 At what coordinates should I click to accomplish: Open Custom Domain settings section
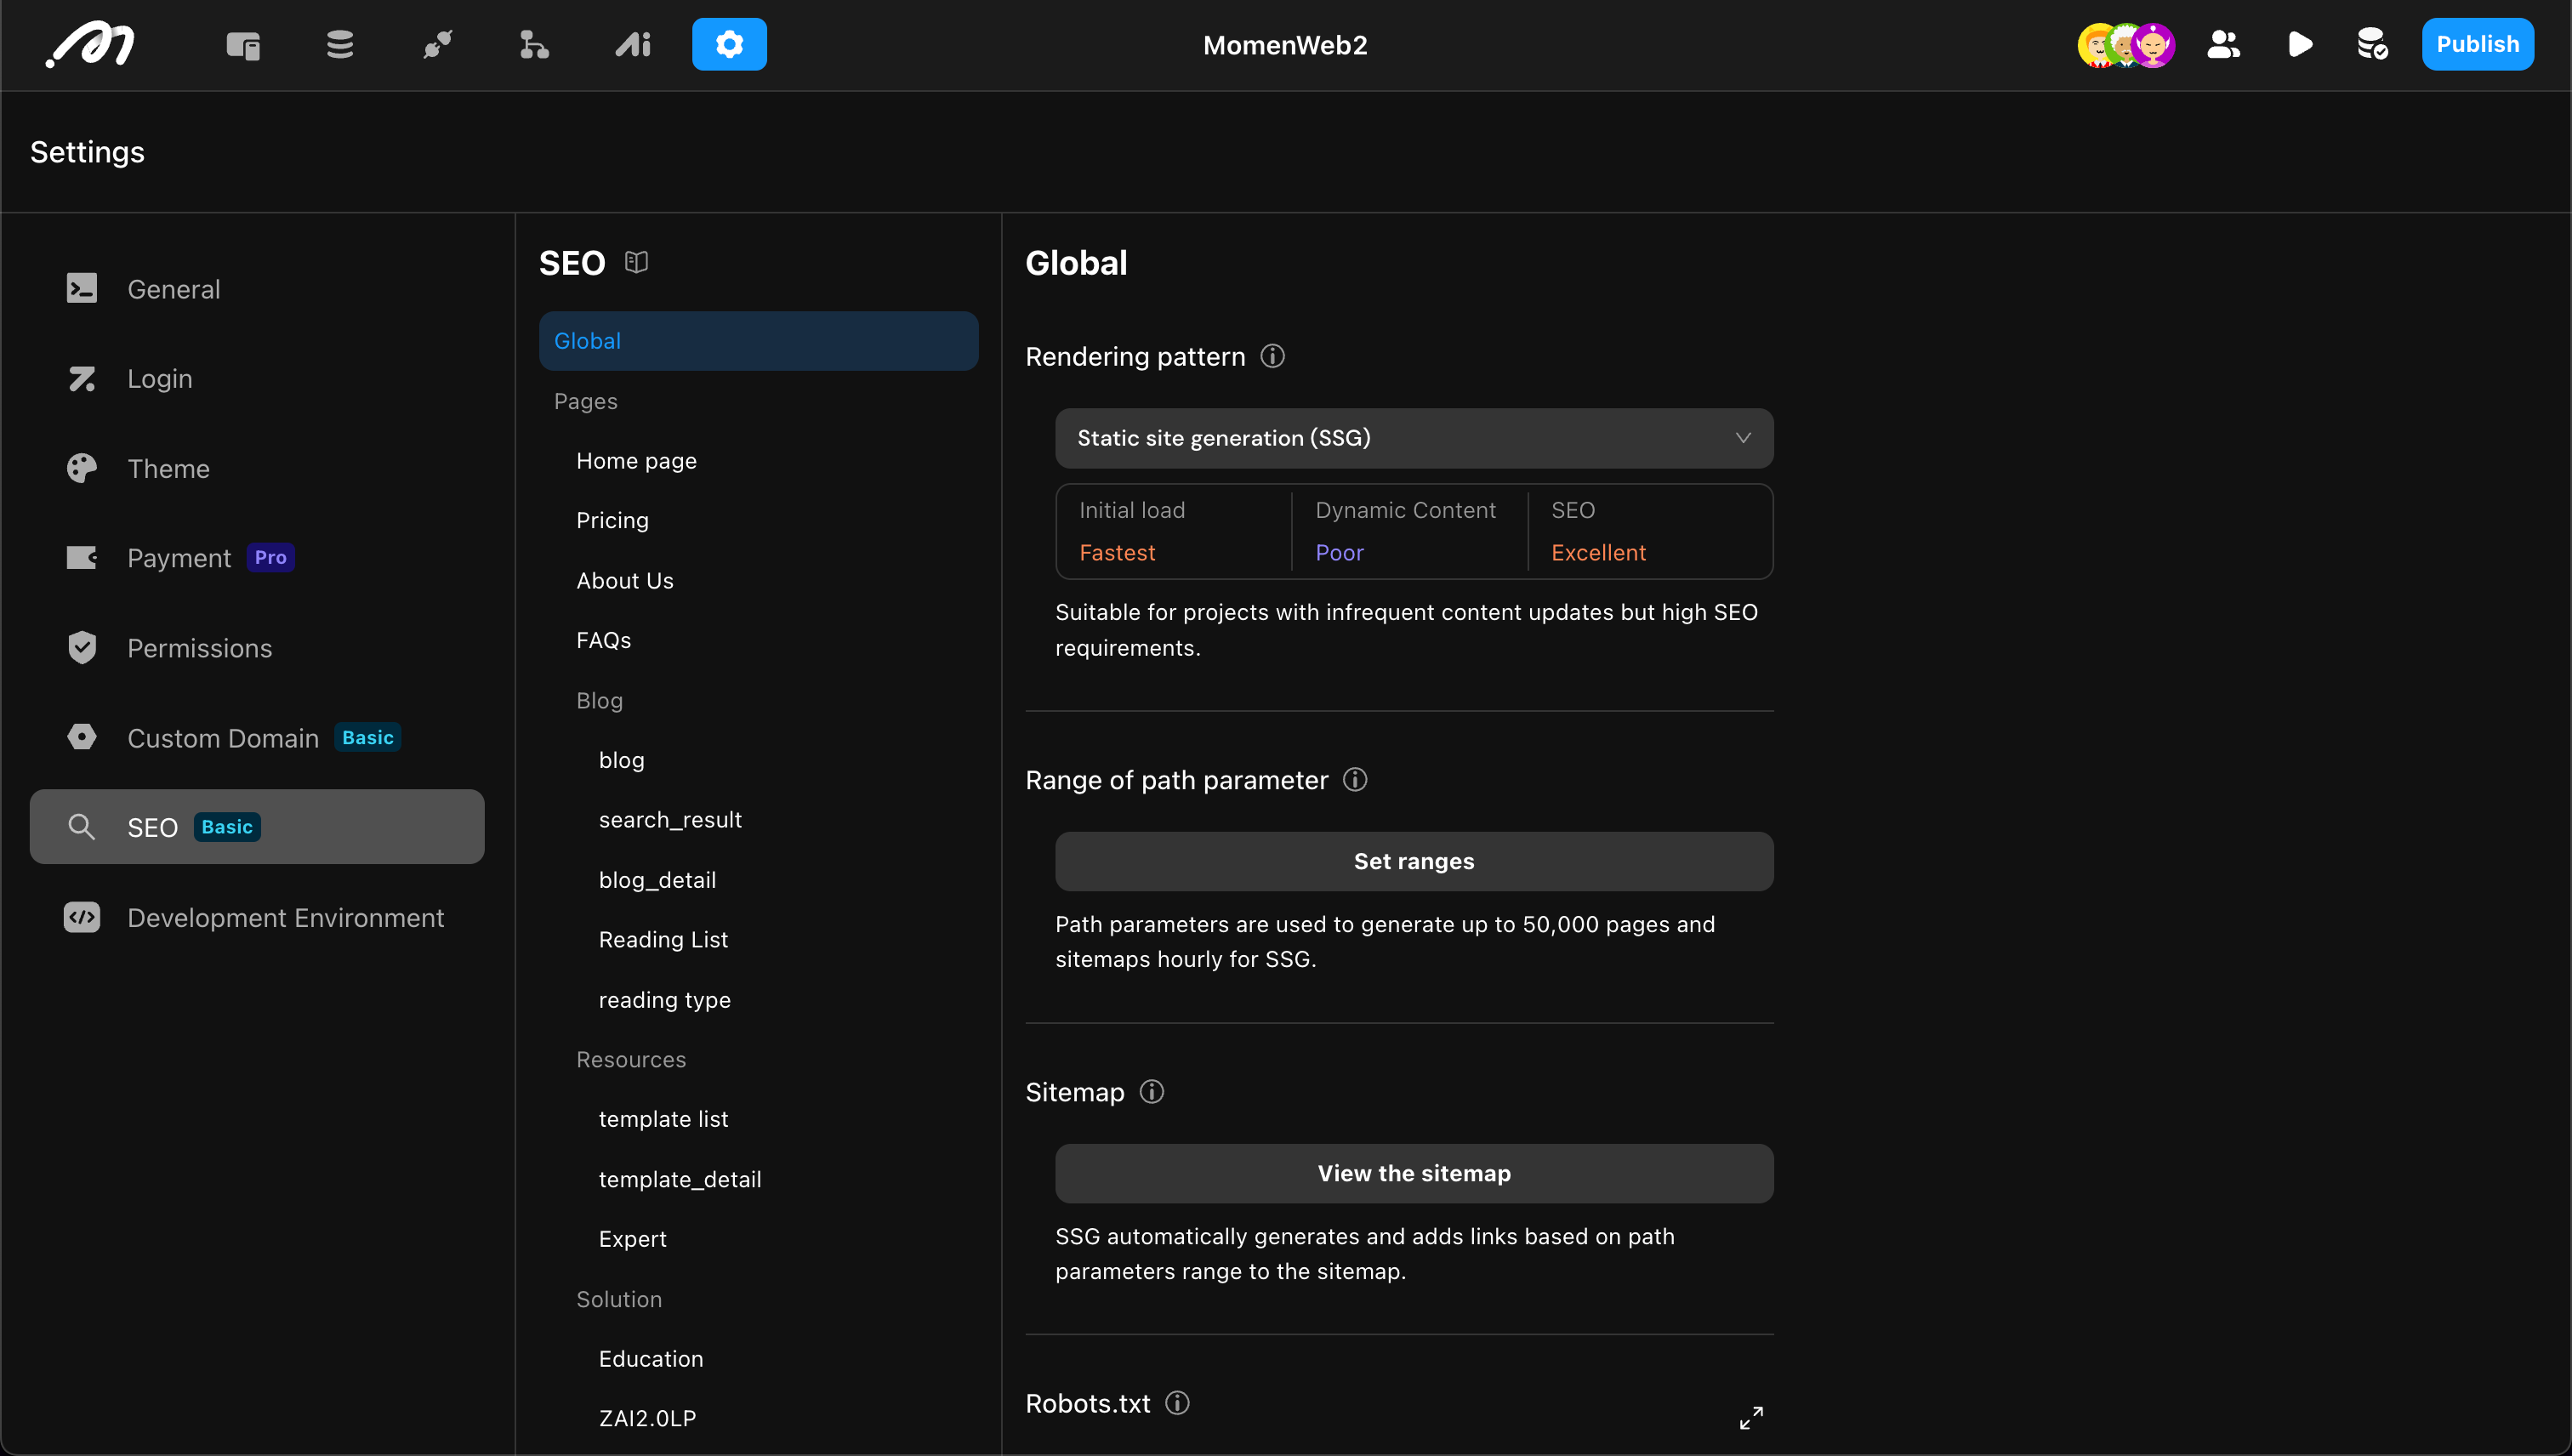pyautogui.click(x=257, y=738)
